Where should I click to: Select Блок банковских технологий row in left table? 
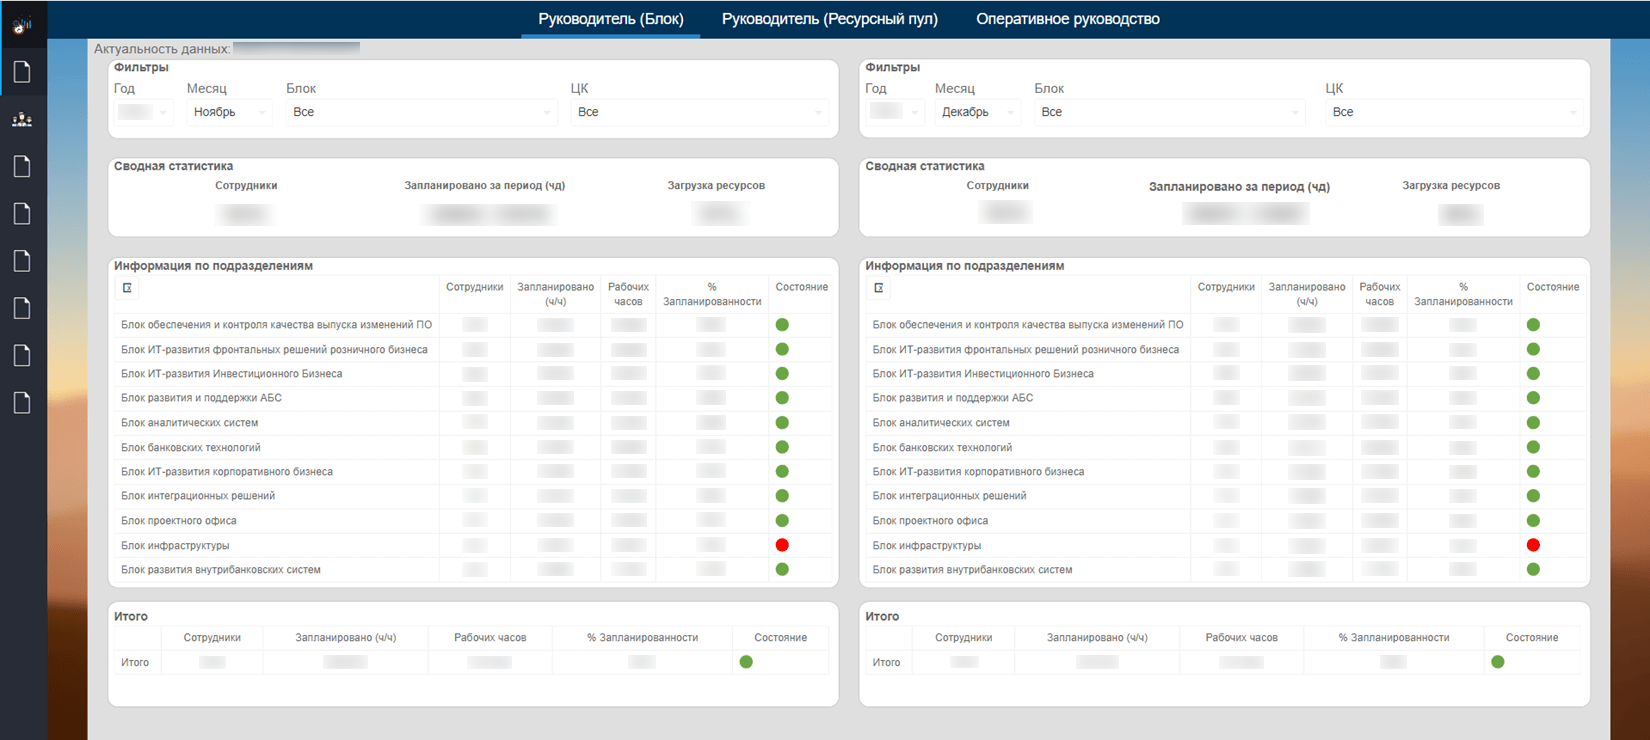point(474,448)
